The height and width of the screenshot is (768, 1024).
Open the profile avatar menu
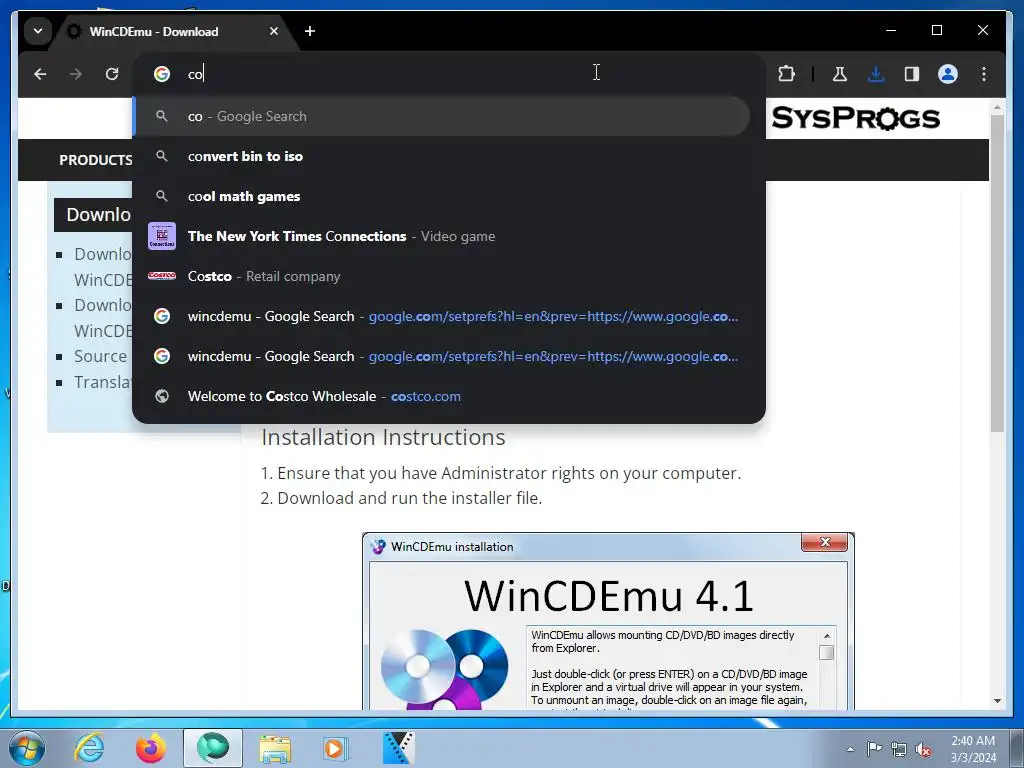948,74
